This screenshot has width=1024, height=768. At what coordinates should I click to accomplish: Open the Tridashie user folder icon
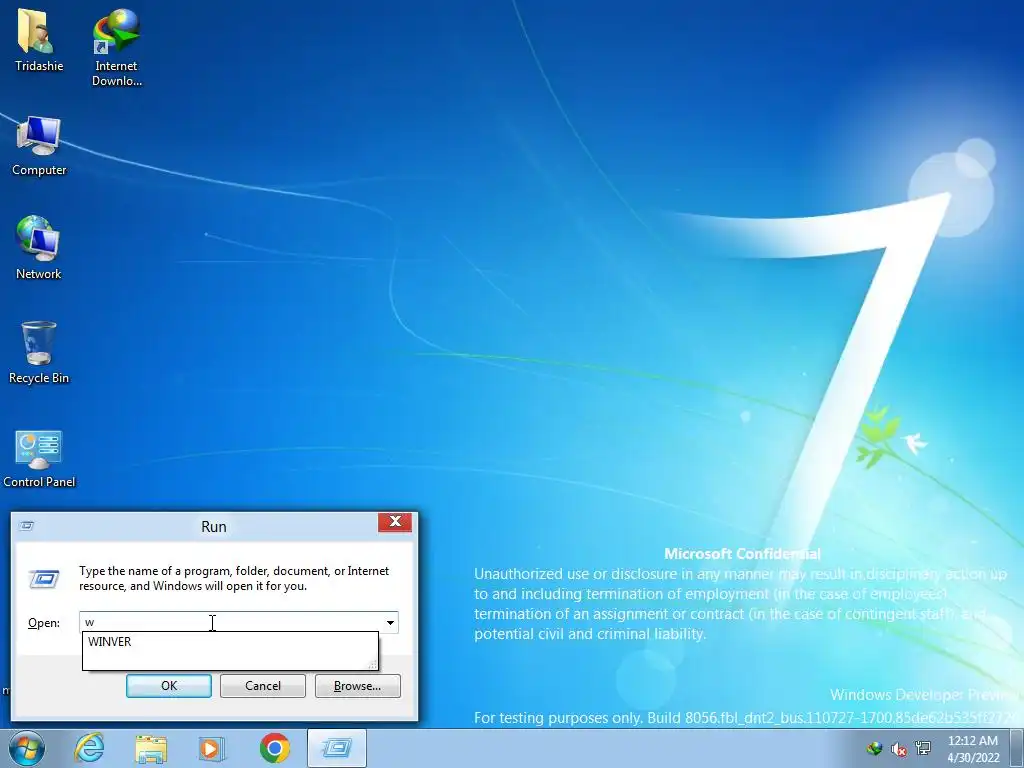tap(39, 39)
